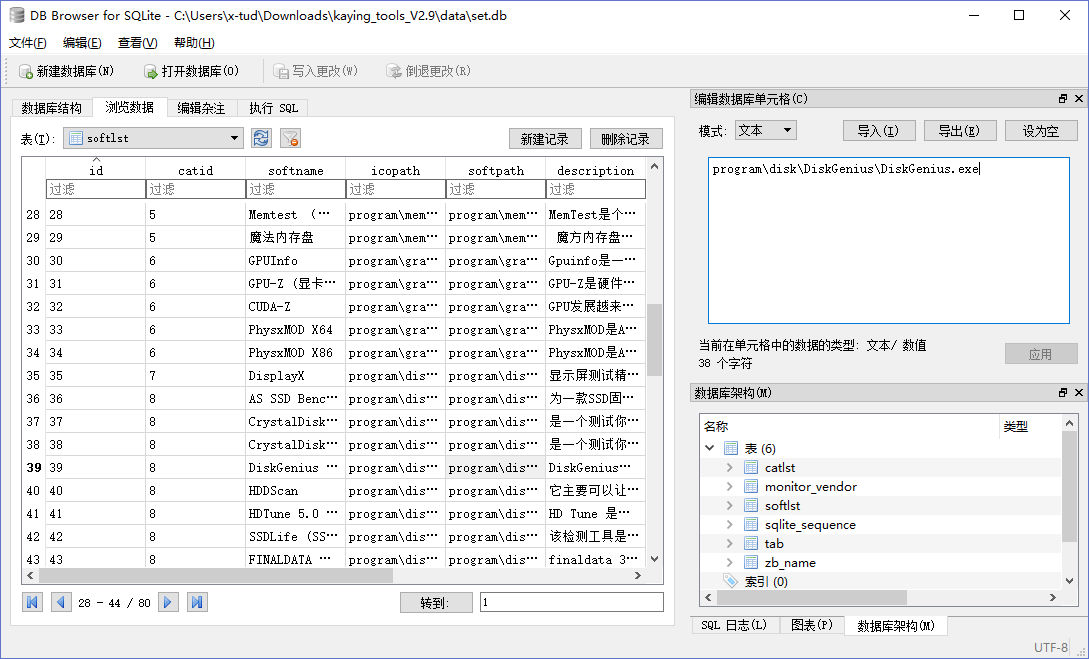1089x659 pixels.
Task: Click the Open Database toolbar icon
Action: coord(151,71)
